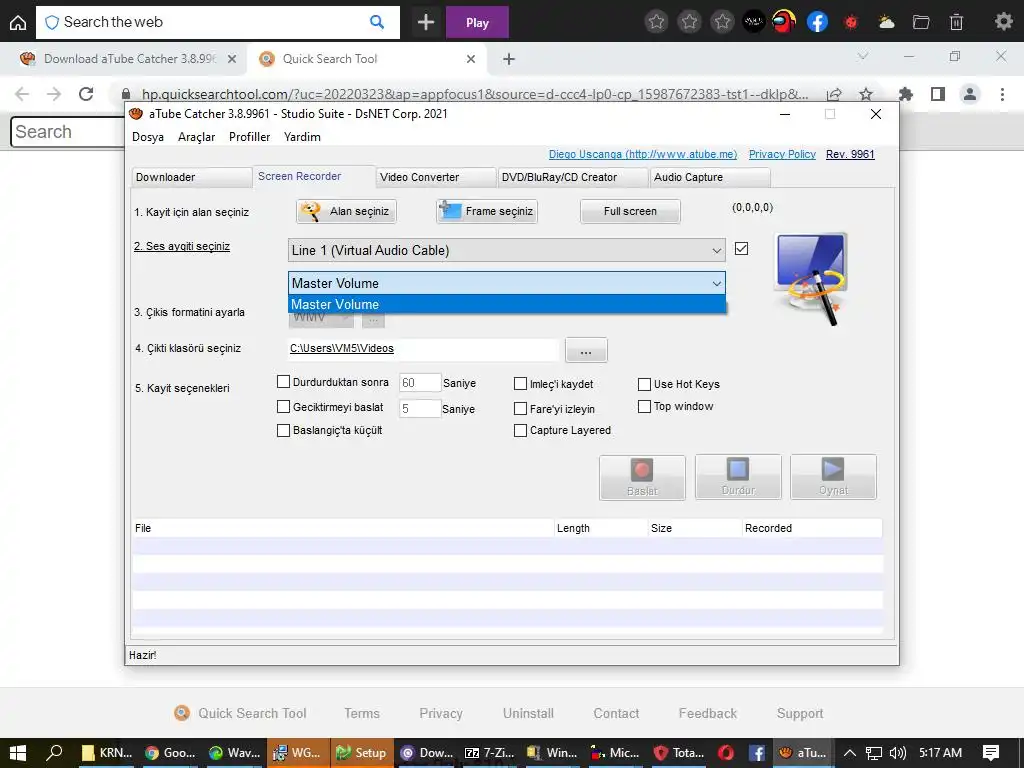Switch to the Video Converter tab
1024x768 pixels.
coord(435,177)
